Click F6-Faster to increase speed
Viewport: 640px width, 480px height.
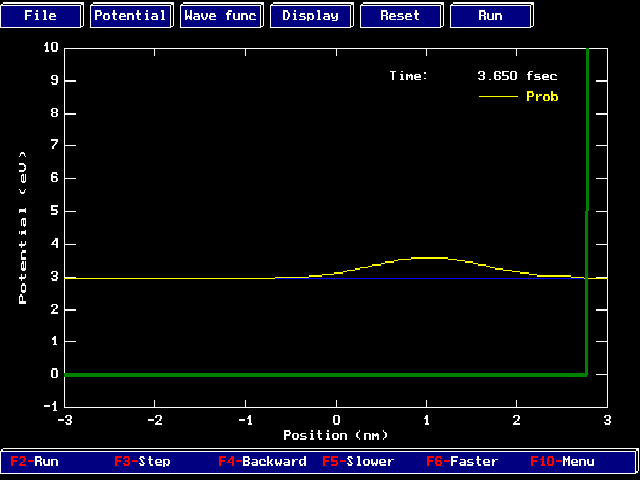click(x=462, y=462)
